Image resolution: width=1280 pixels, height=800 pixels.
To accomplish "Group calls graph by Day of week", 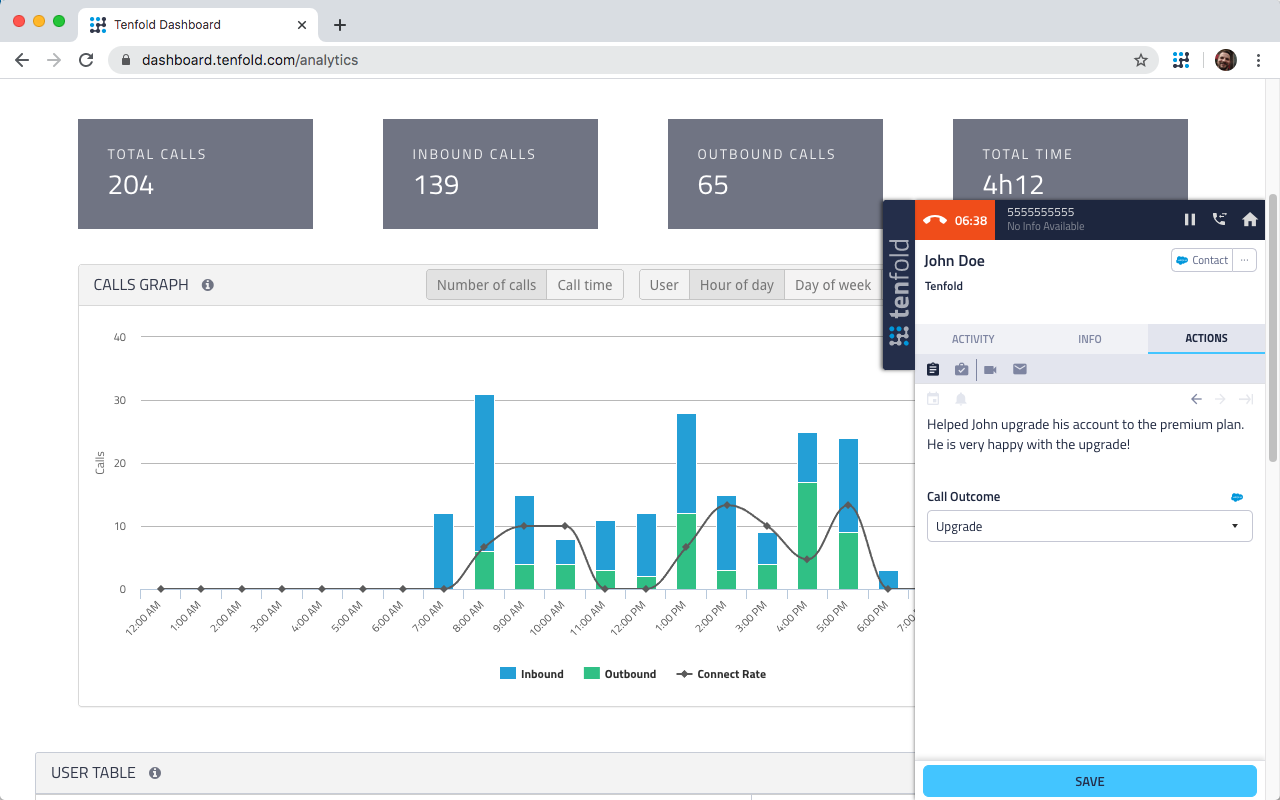I will (x=832, y=285).
